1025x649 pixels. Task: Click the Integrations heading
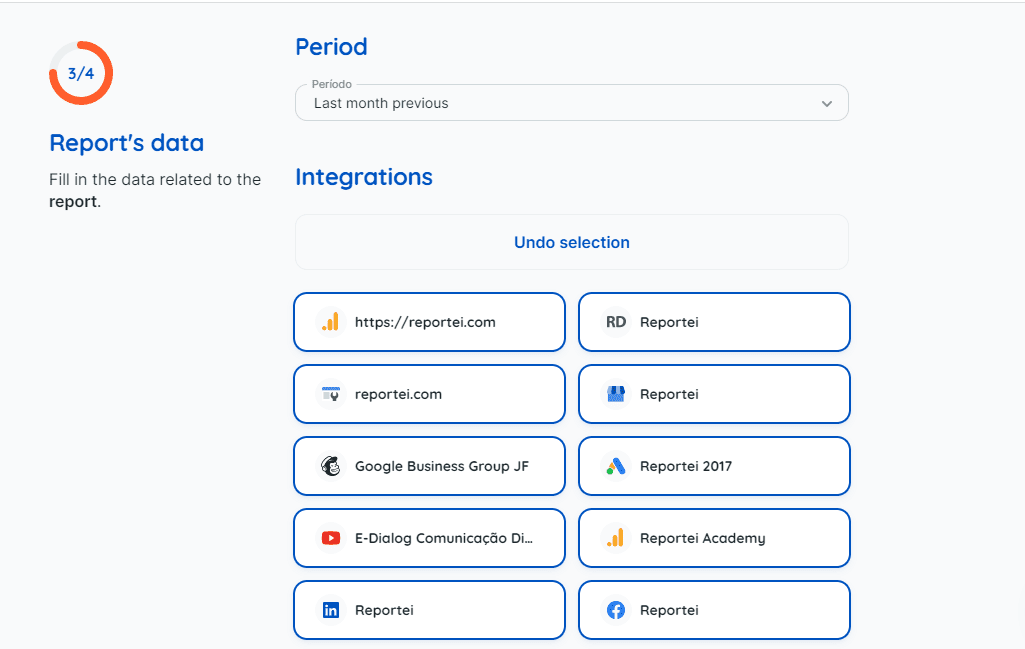[364, 177]
